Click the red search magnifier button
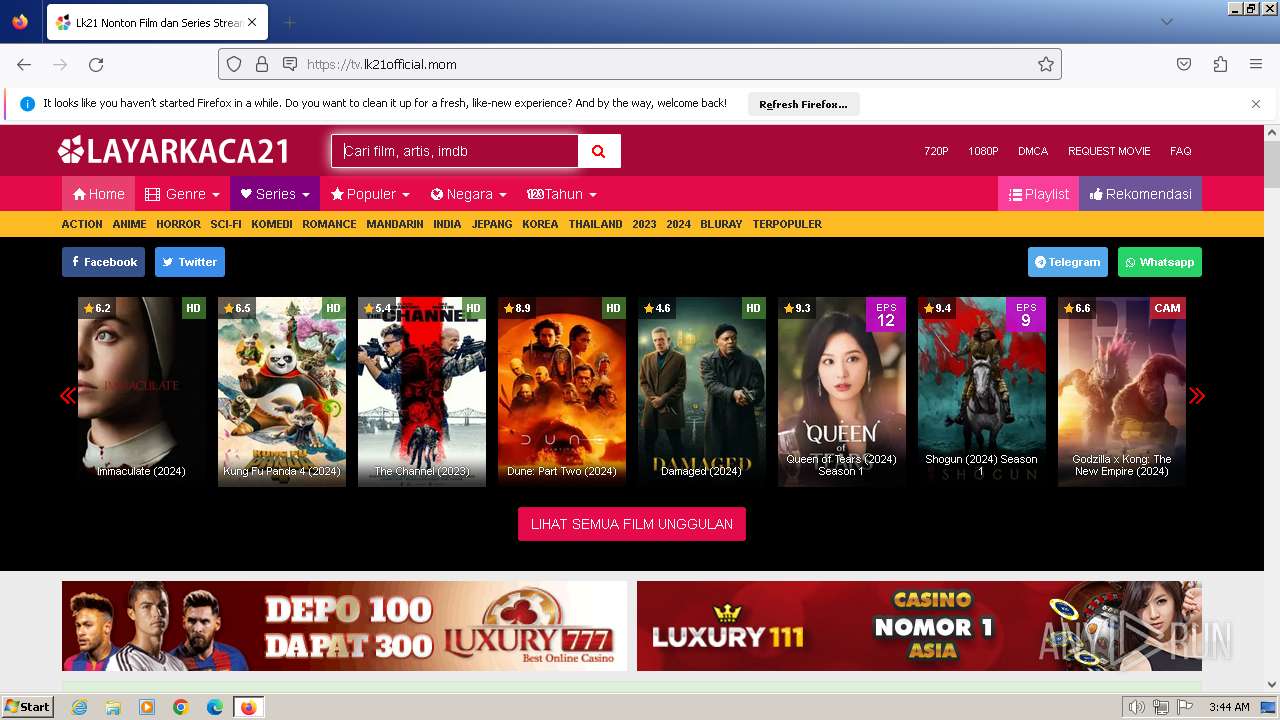 point(599,151)
